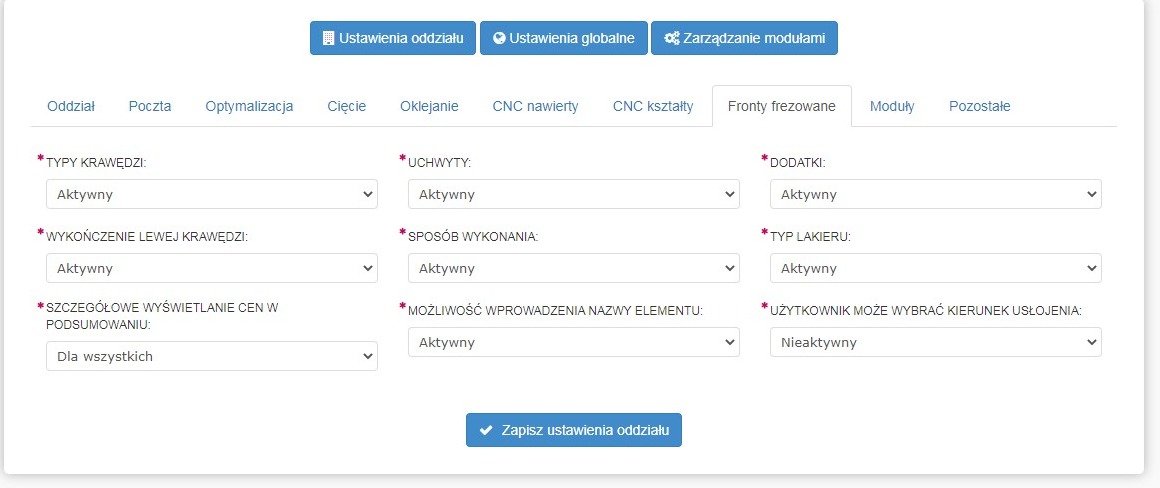The image size is (1160, 488).
Task: Expand the Uchwyty dropdown
Action: tap(574, 194)
